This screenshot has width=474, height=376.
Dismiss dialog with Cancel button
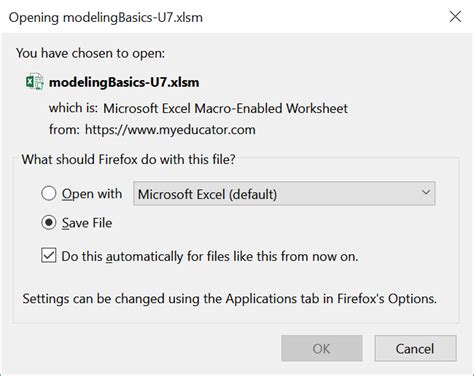pos(415,349)
